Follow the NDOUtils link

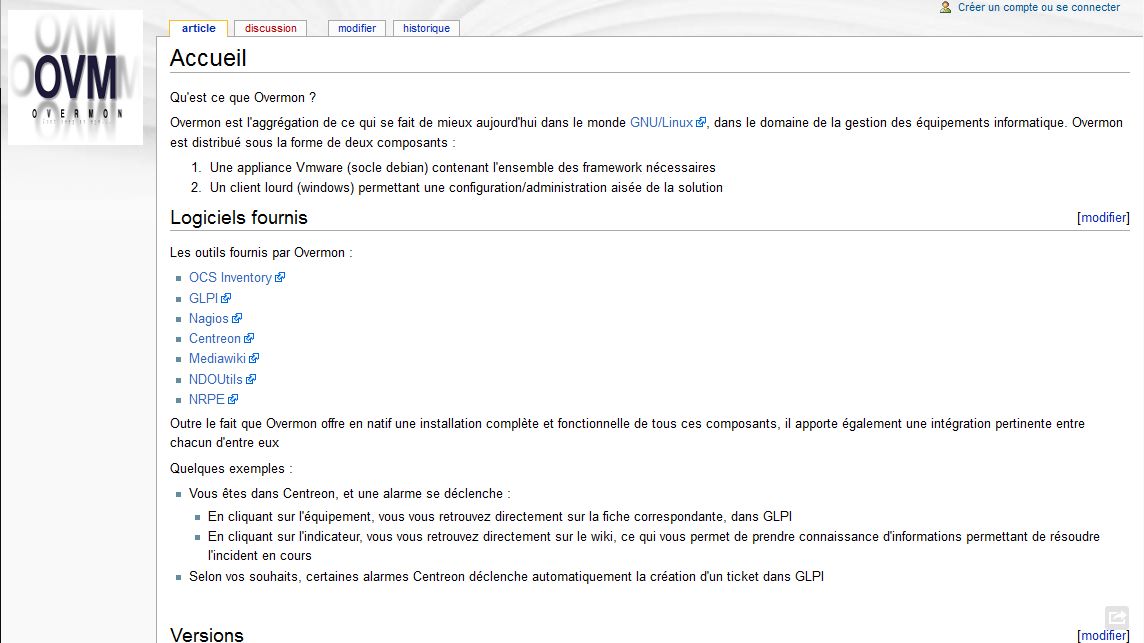215,380
